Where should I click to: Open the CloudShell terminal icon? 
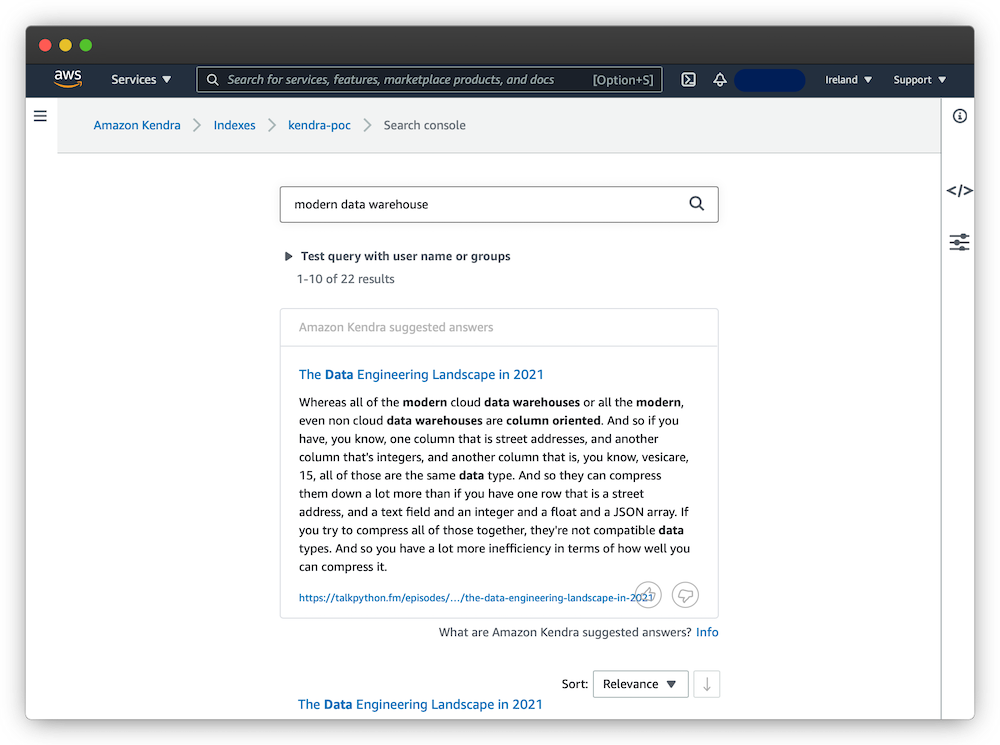688,80
